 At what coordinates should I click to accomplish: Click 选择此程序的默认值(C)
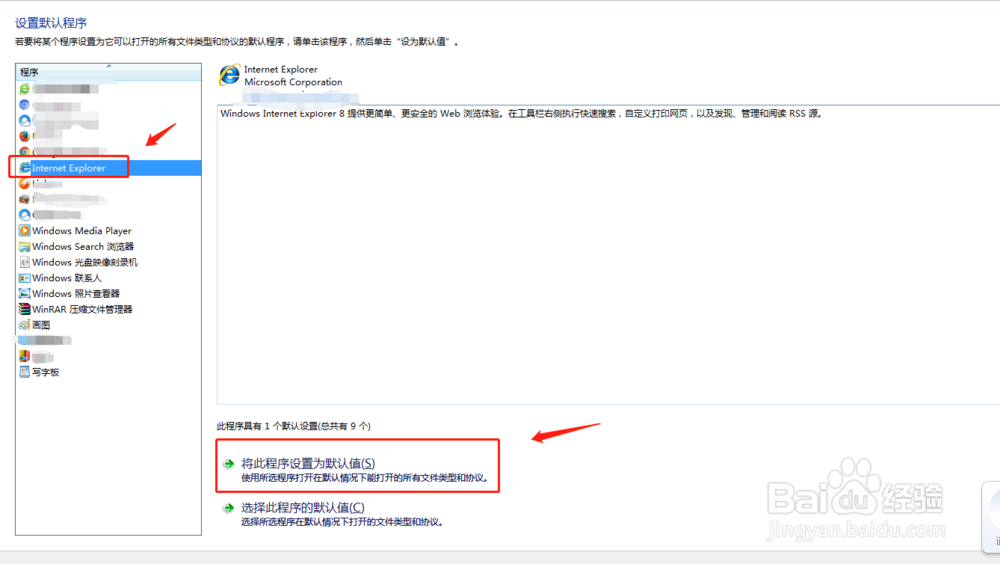(303, 508)
